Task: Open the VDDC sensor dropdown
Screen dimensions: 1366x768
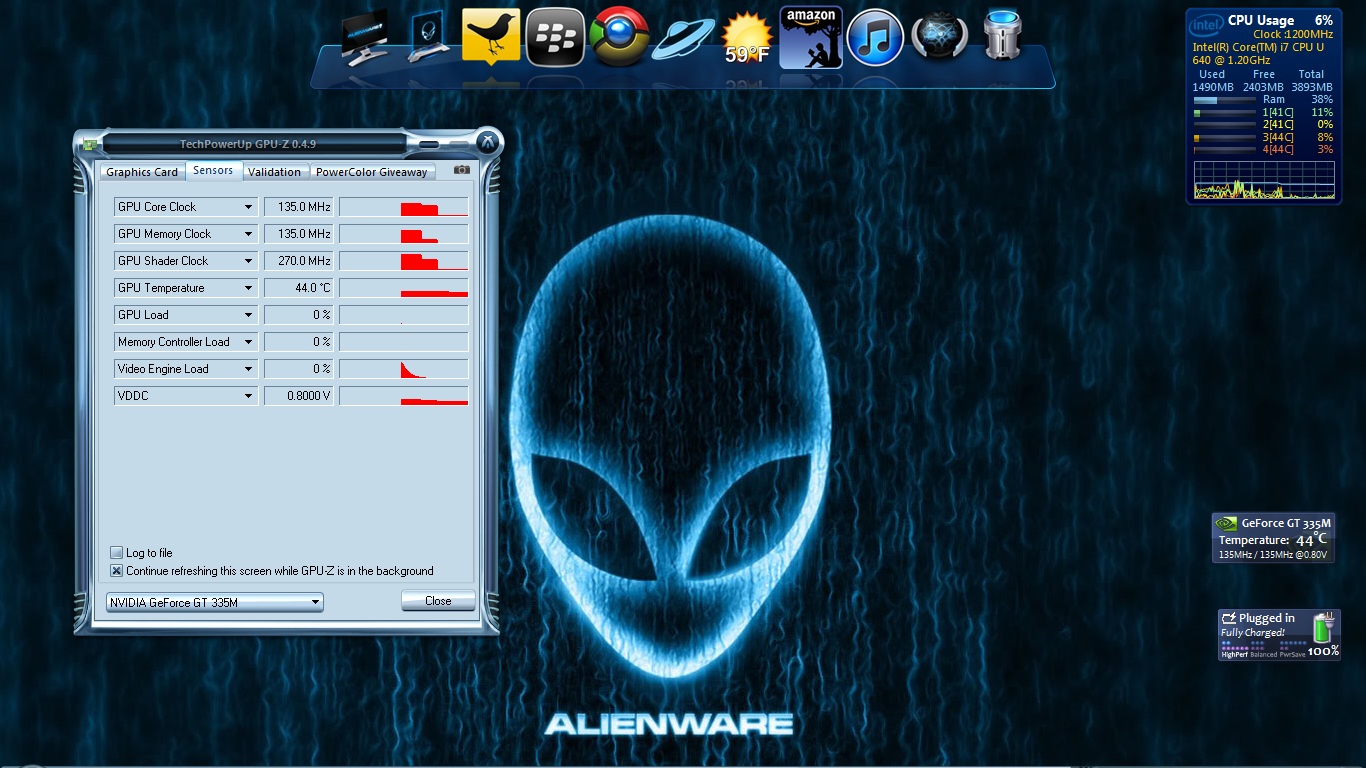Action: tap(186, 396)
